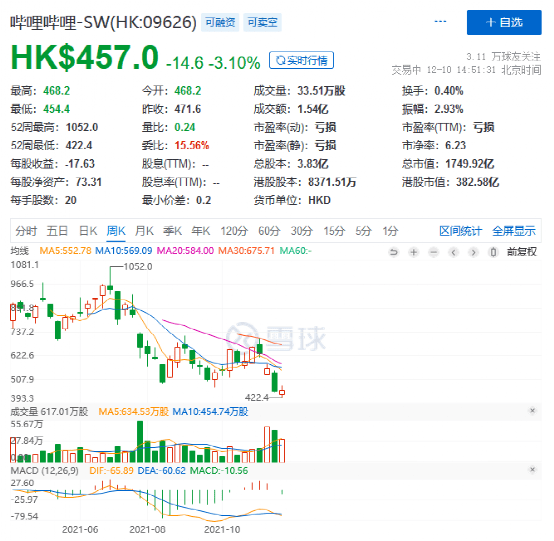The width and height of the screenshot is (554, 541).
Task: Zoom in the K-line chart with plus icon
Action: 413,252
